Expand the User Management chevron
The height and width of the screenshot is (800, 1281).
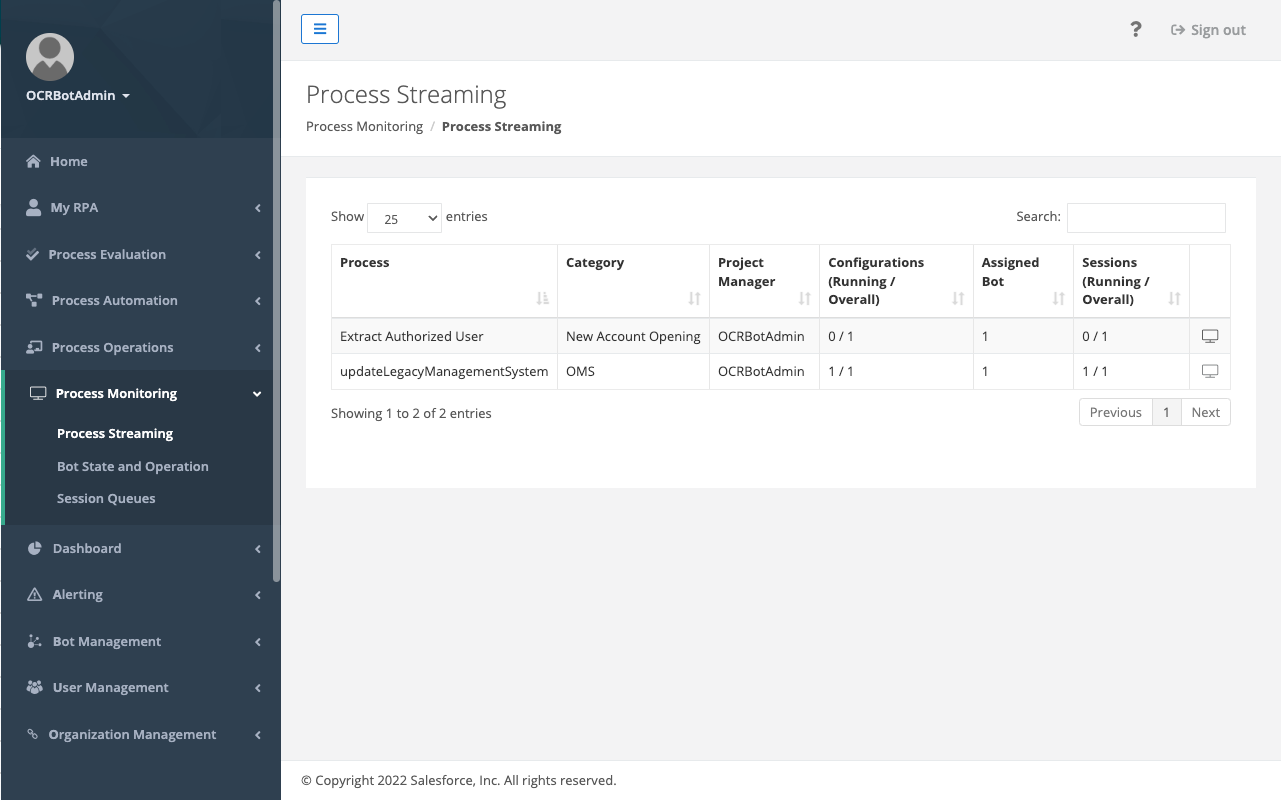[258, 688]
